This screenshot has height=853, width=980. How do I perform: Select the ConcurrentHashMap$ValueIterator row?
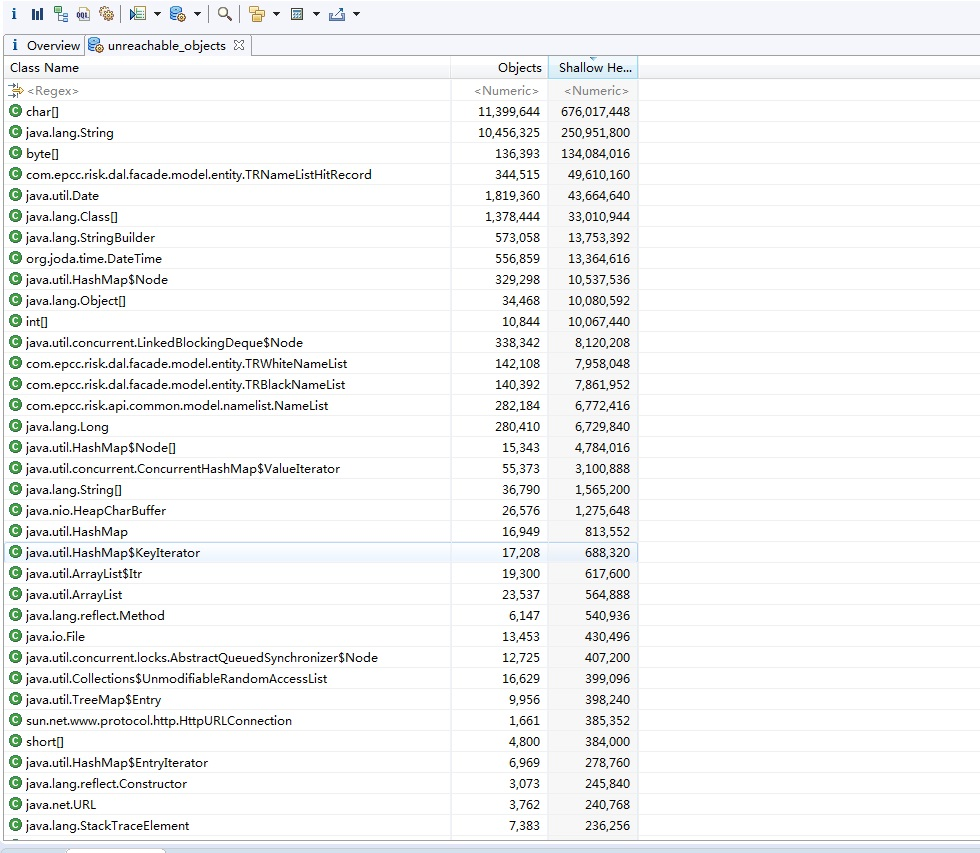click(x=321, y=469)
